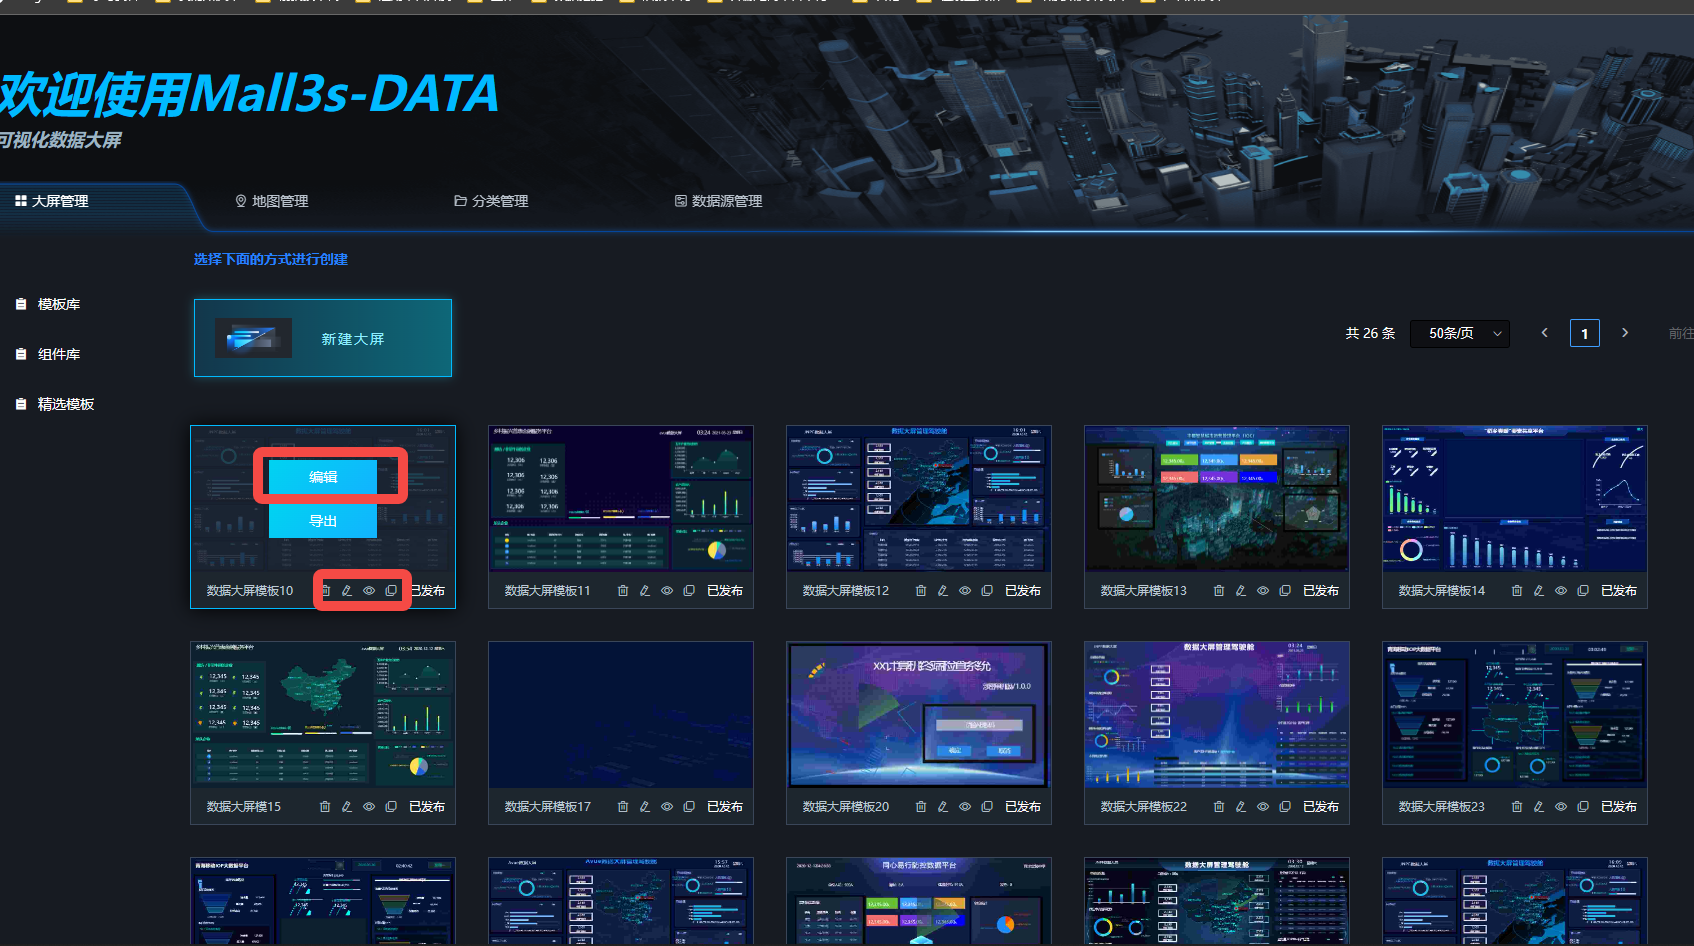Copy 数据大屏模板12 using duplicate icon
Screen dimensions: 1694x946
point(987,591)
